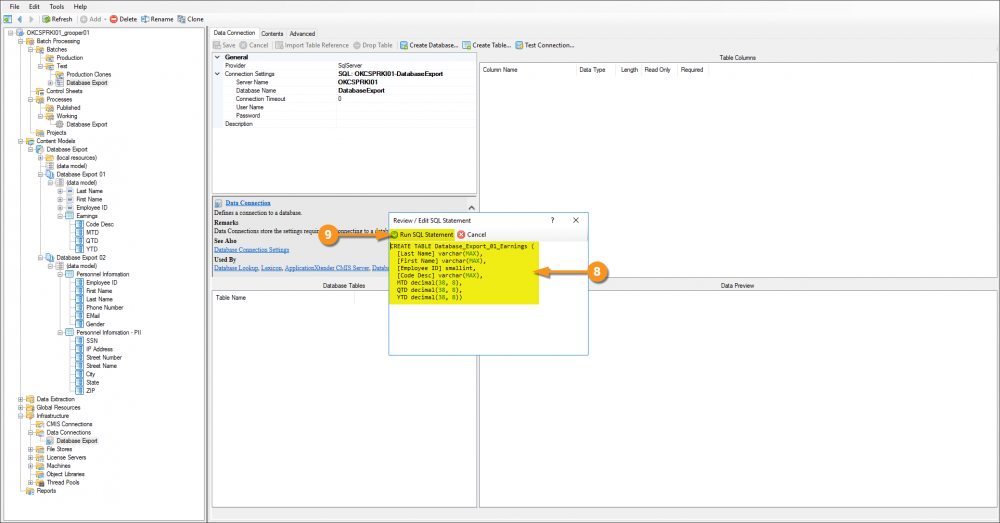Viewport: 1000px width, 523px height.
Task: Click the Connection Timeout value field
Action: [x=406, y=99]
